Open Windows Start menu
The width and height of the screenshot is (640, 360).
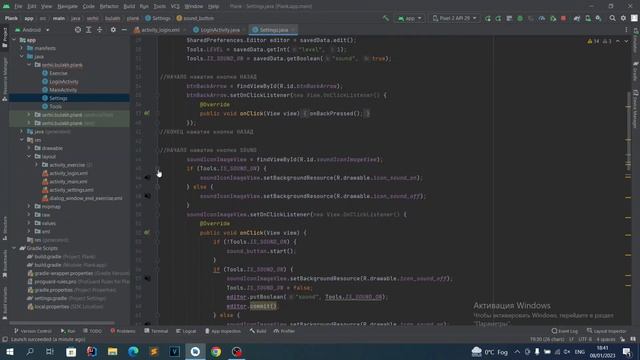point(9,351)
